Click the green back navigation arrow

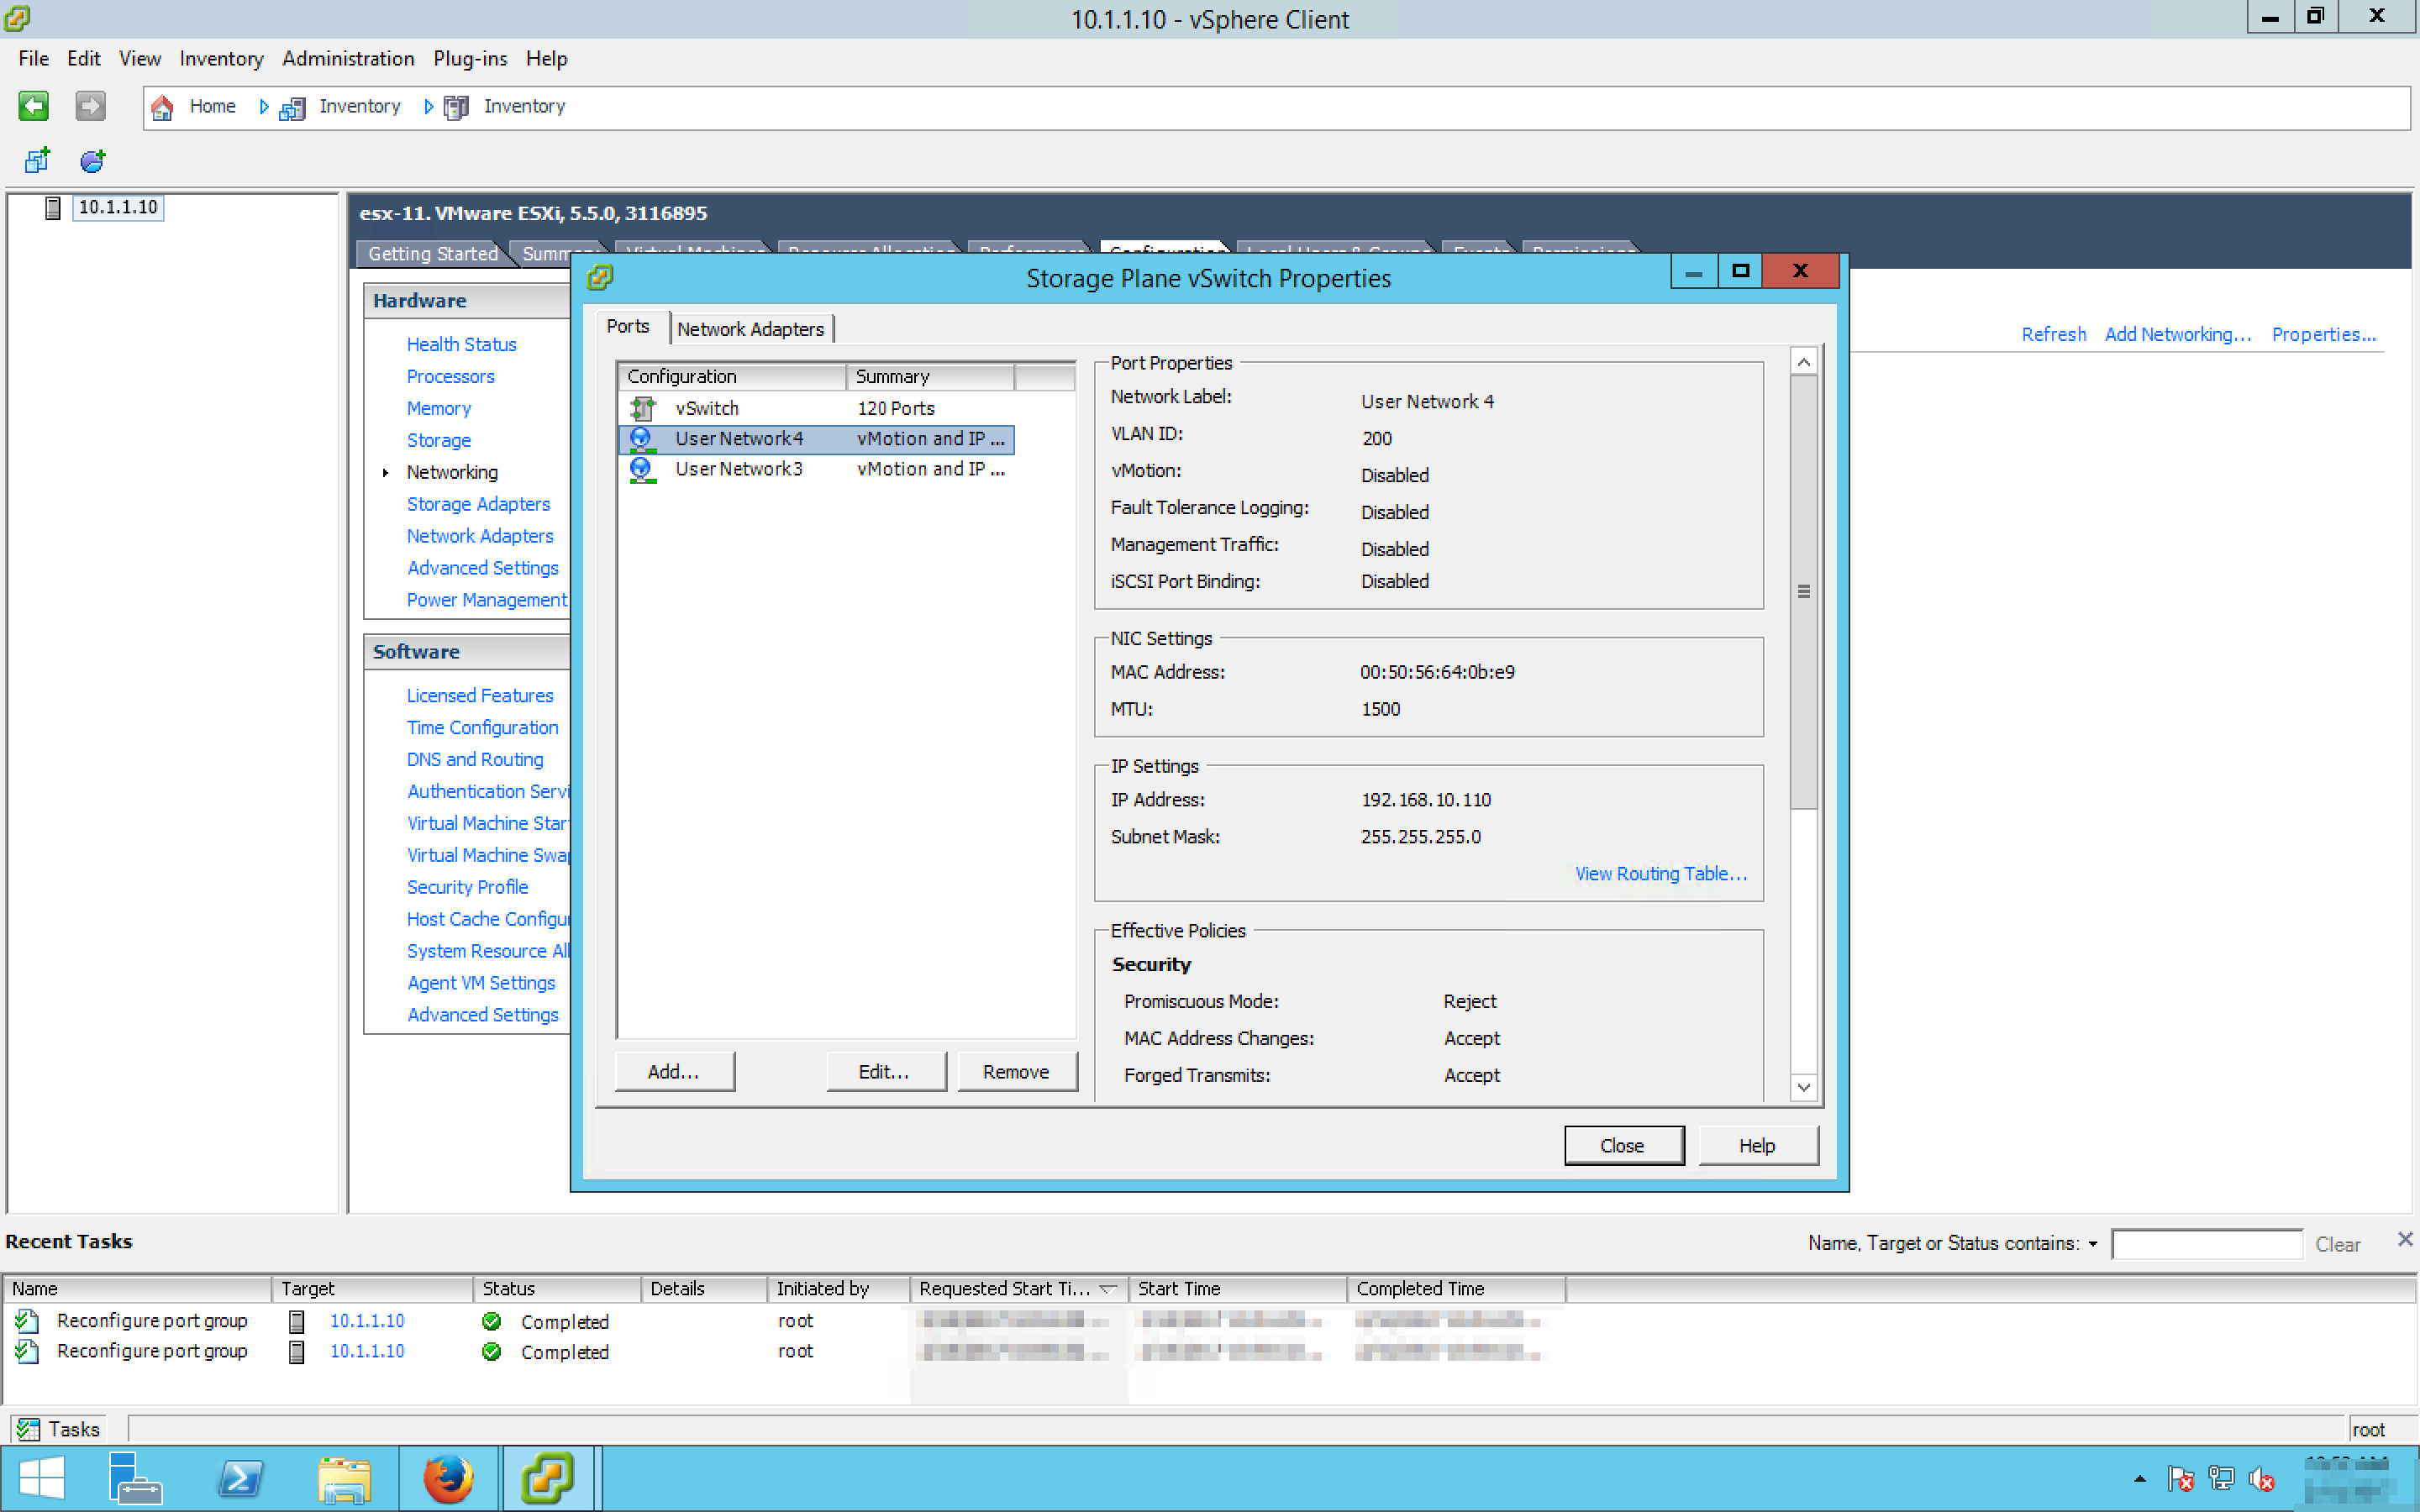33,106
